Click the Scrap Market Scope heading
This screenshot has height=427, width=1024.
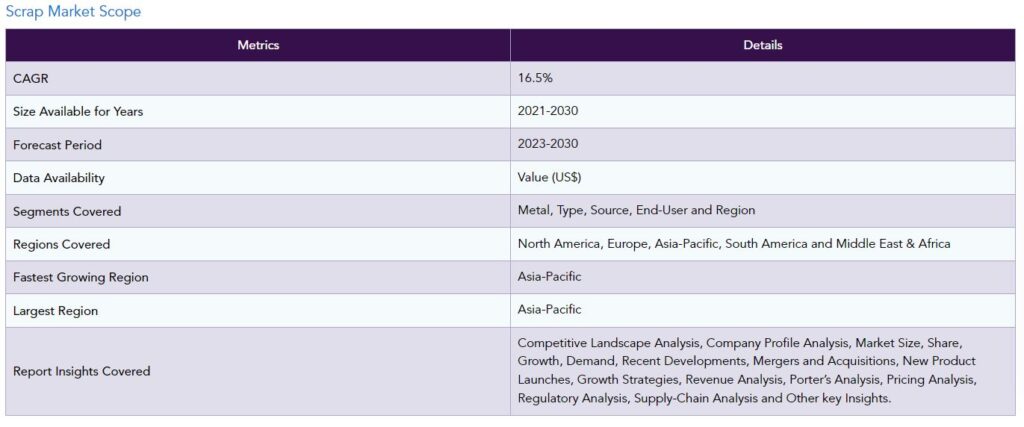click(73, 11)
